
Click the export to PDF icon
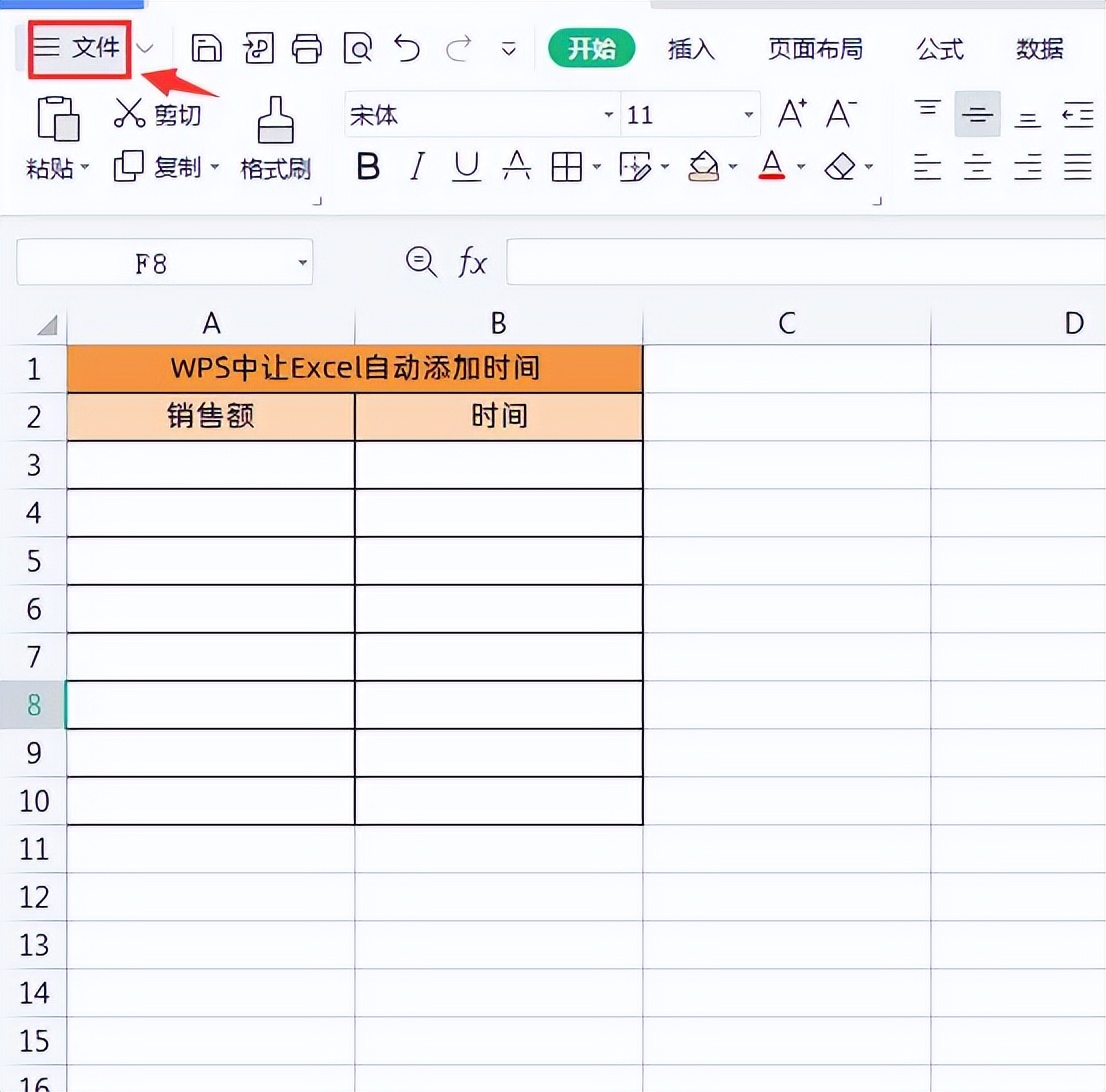258,49
